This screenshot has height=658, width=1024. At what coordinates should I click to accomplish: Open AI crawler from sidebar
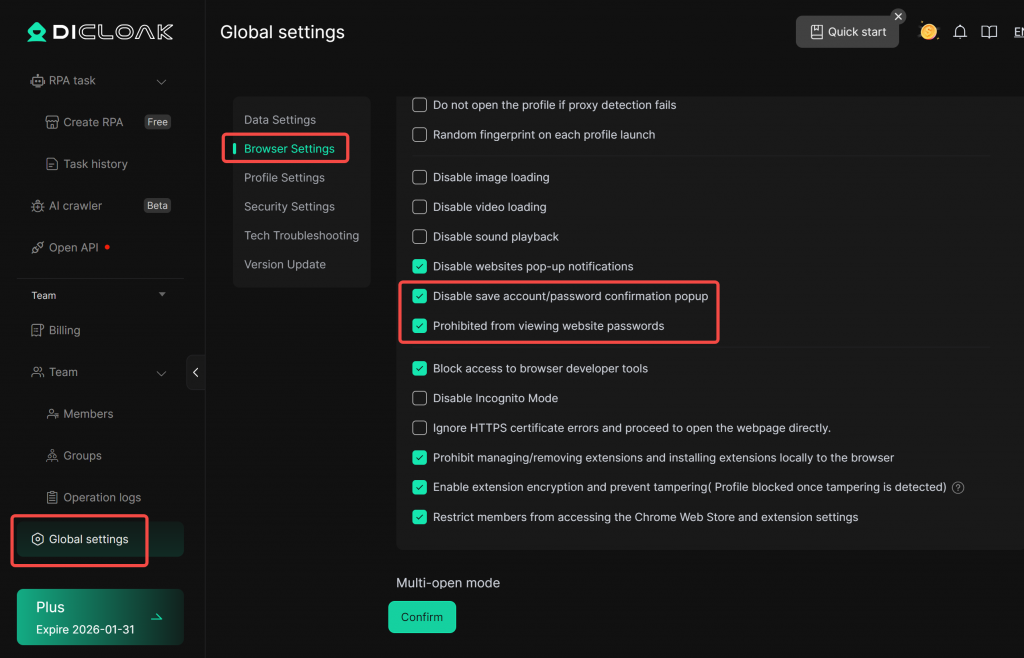click(x=76, y=206)
